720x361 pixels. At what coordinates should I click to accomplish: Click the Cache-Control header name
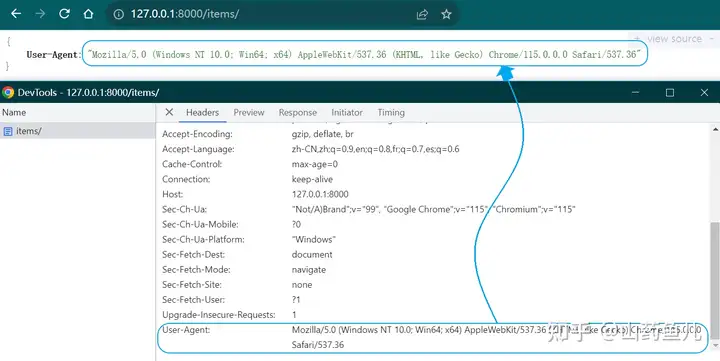click(192, 164)
